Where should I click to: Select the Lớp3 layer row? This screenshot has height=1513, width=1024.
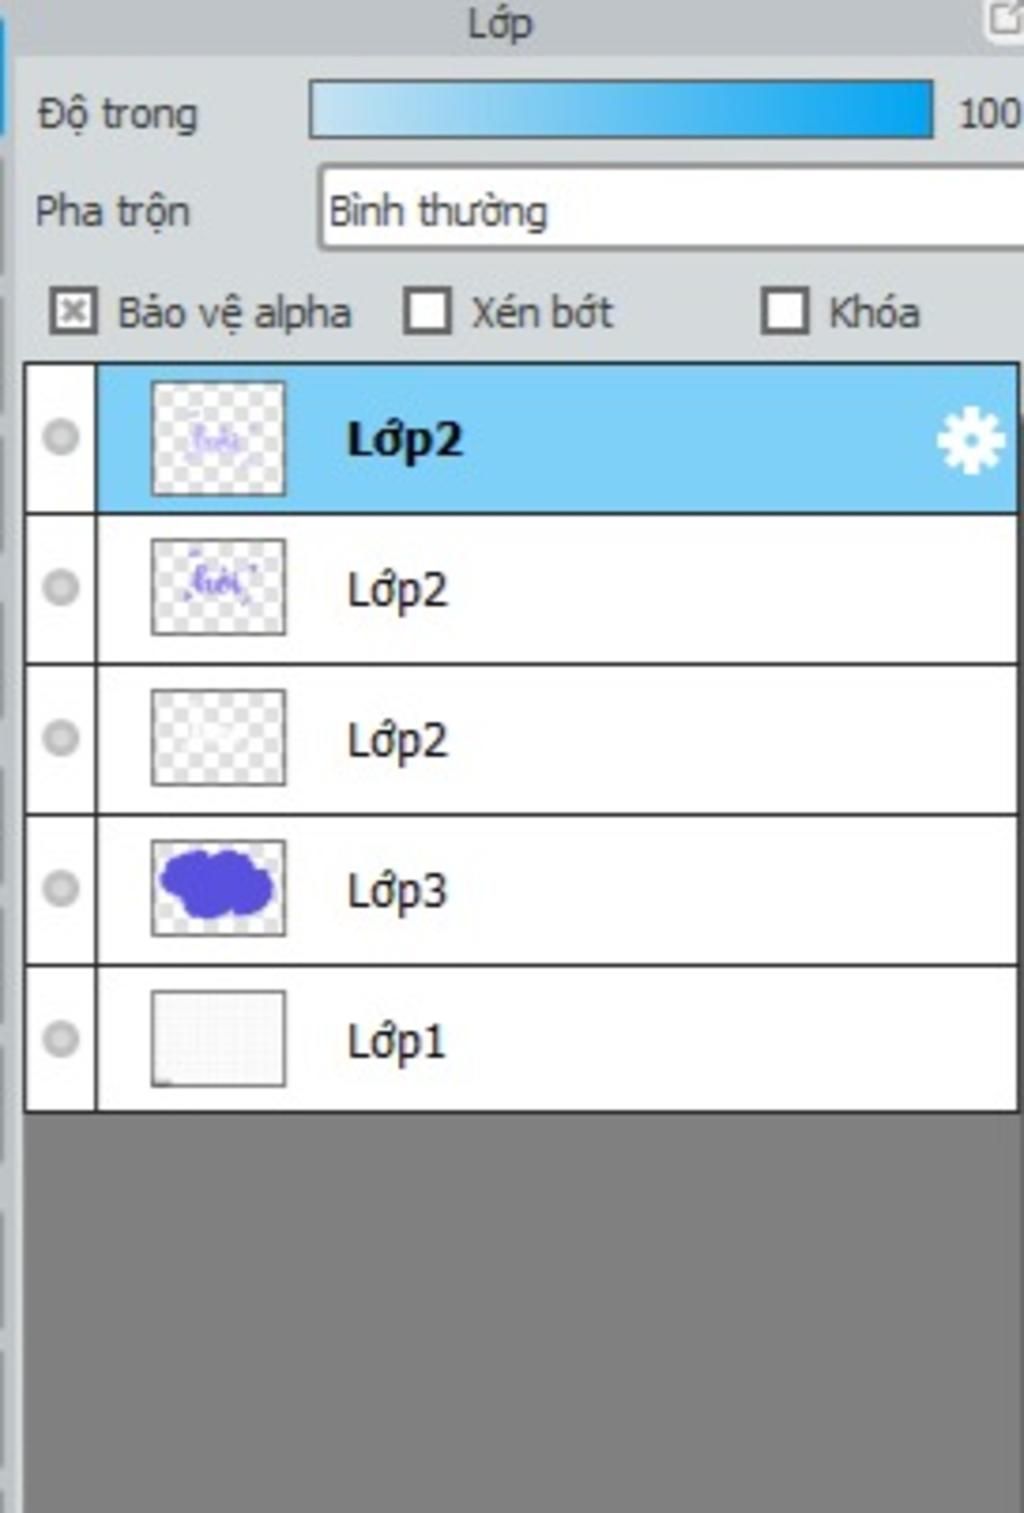point(557,890)
